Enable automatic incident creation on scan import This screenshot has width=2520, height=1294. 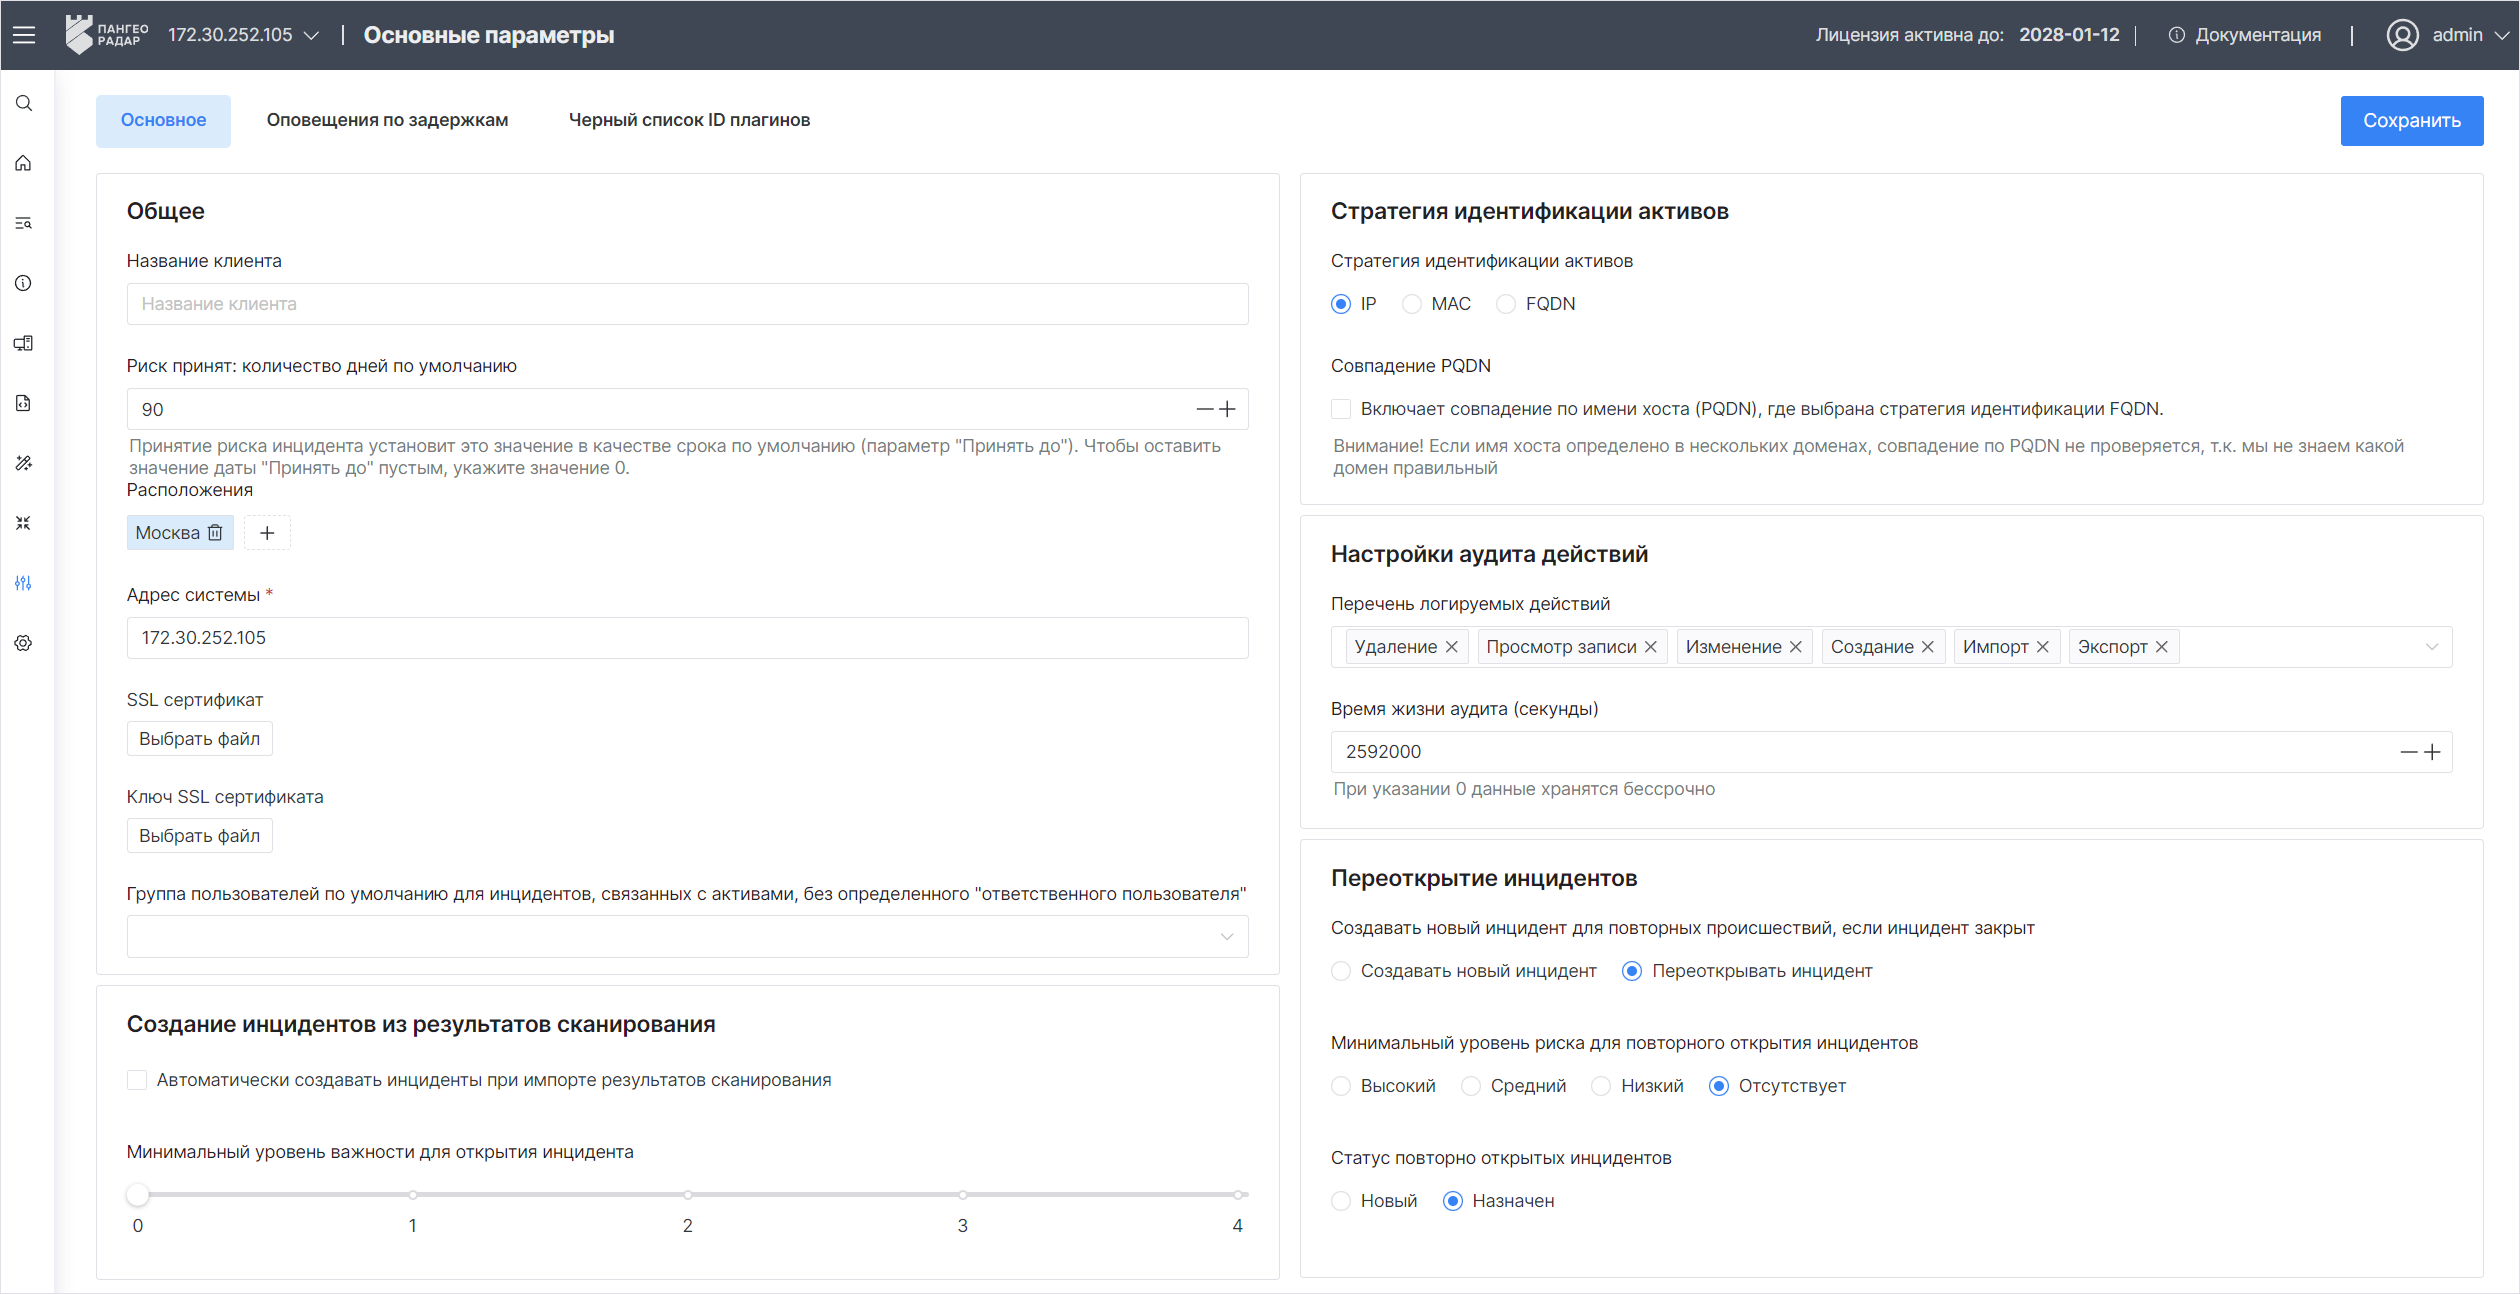[x=138, y=1080]
